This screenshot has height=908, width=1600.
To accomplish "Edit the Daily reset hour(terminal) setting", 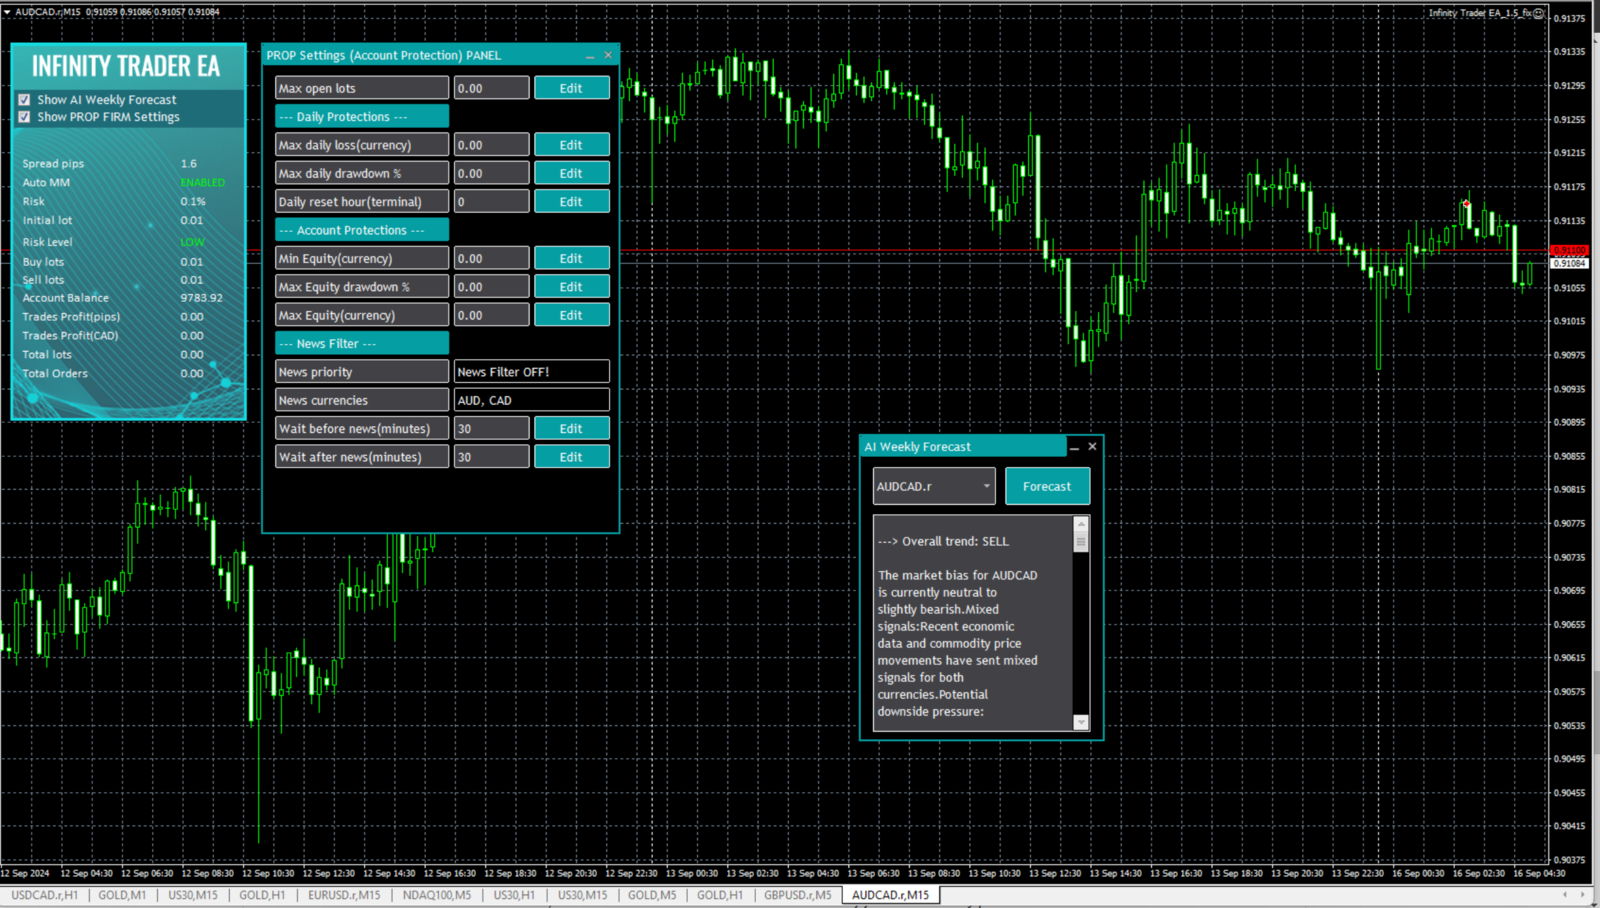I will [571, 202].
